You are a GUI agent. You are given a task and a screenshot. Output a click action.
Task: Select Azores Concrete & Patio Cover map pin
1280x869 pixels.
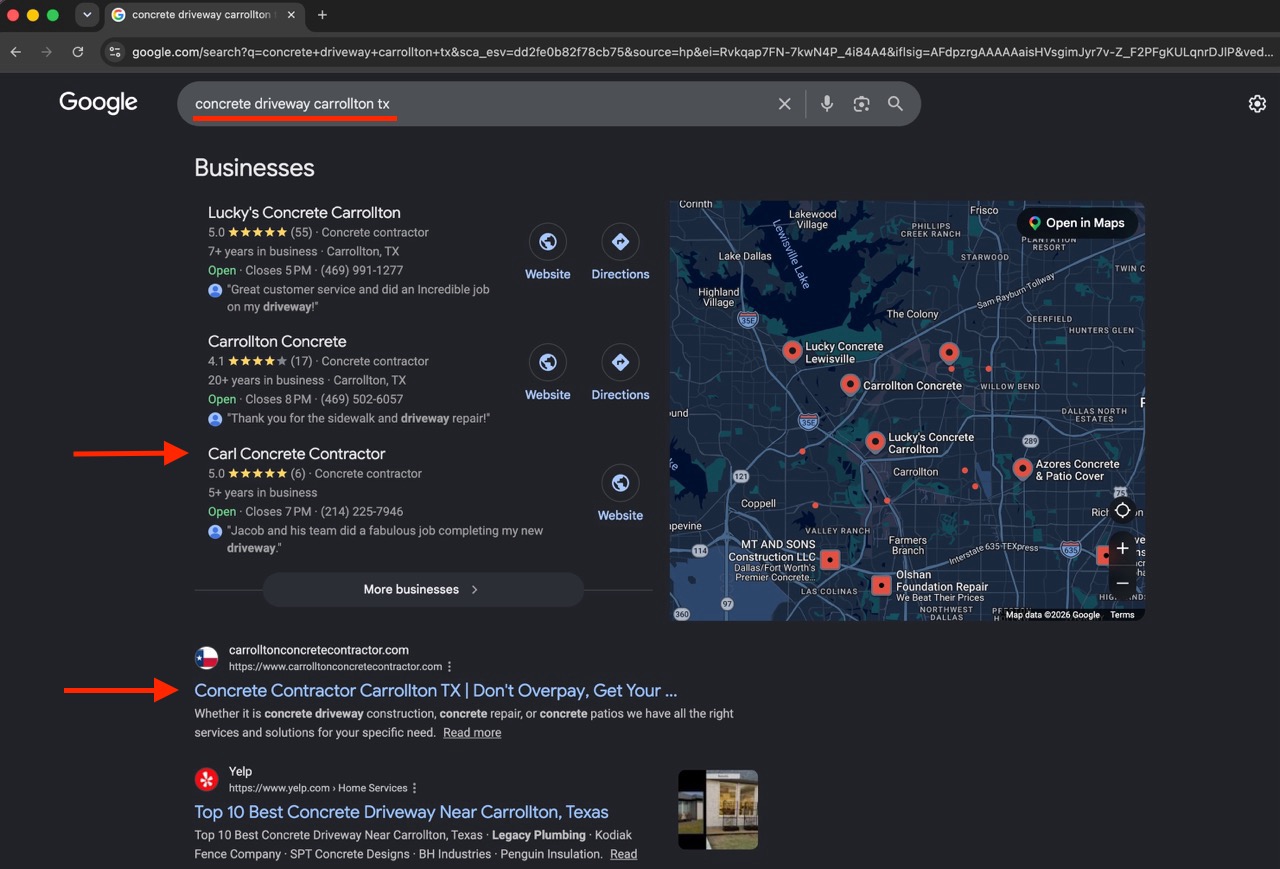pos(1022,469)
